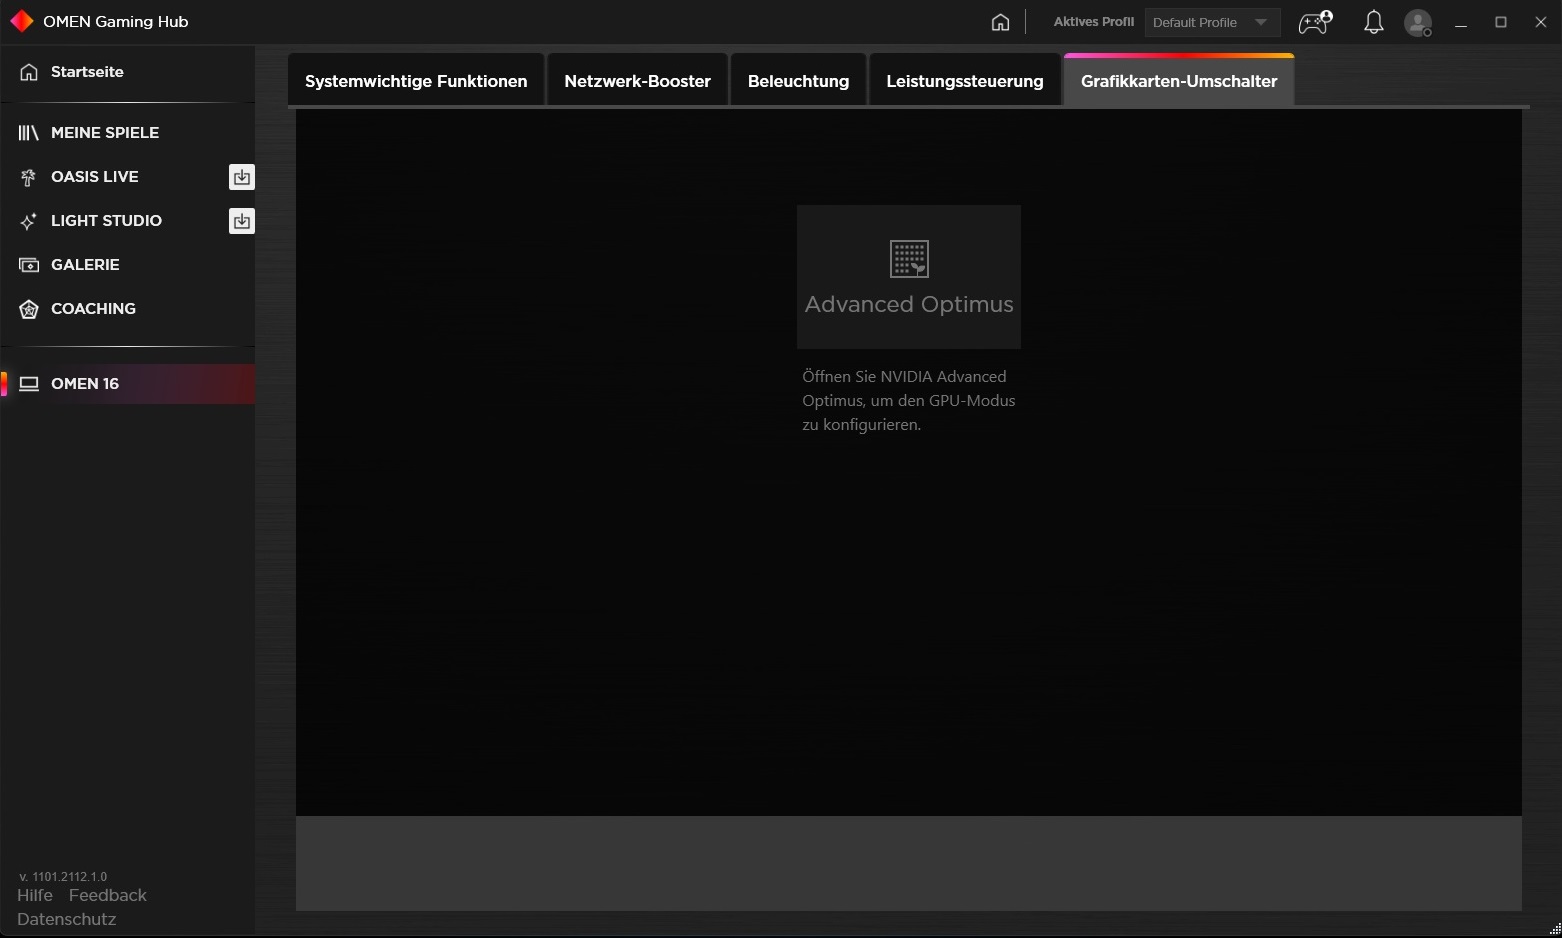Open the Leistungssteuerung tab
The image size is (1562, 938).
click(x=965, y=81)
